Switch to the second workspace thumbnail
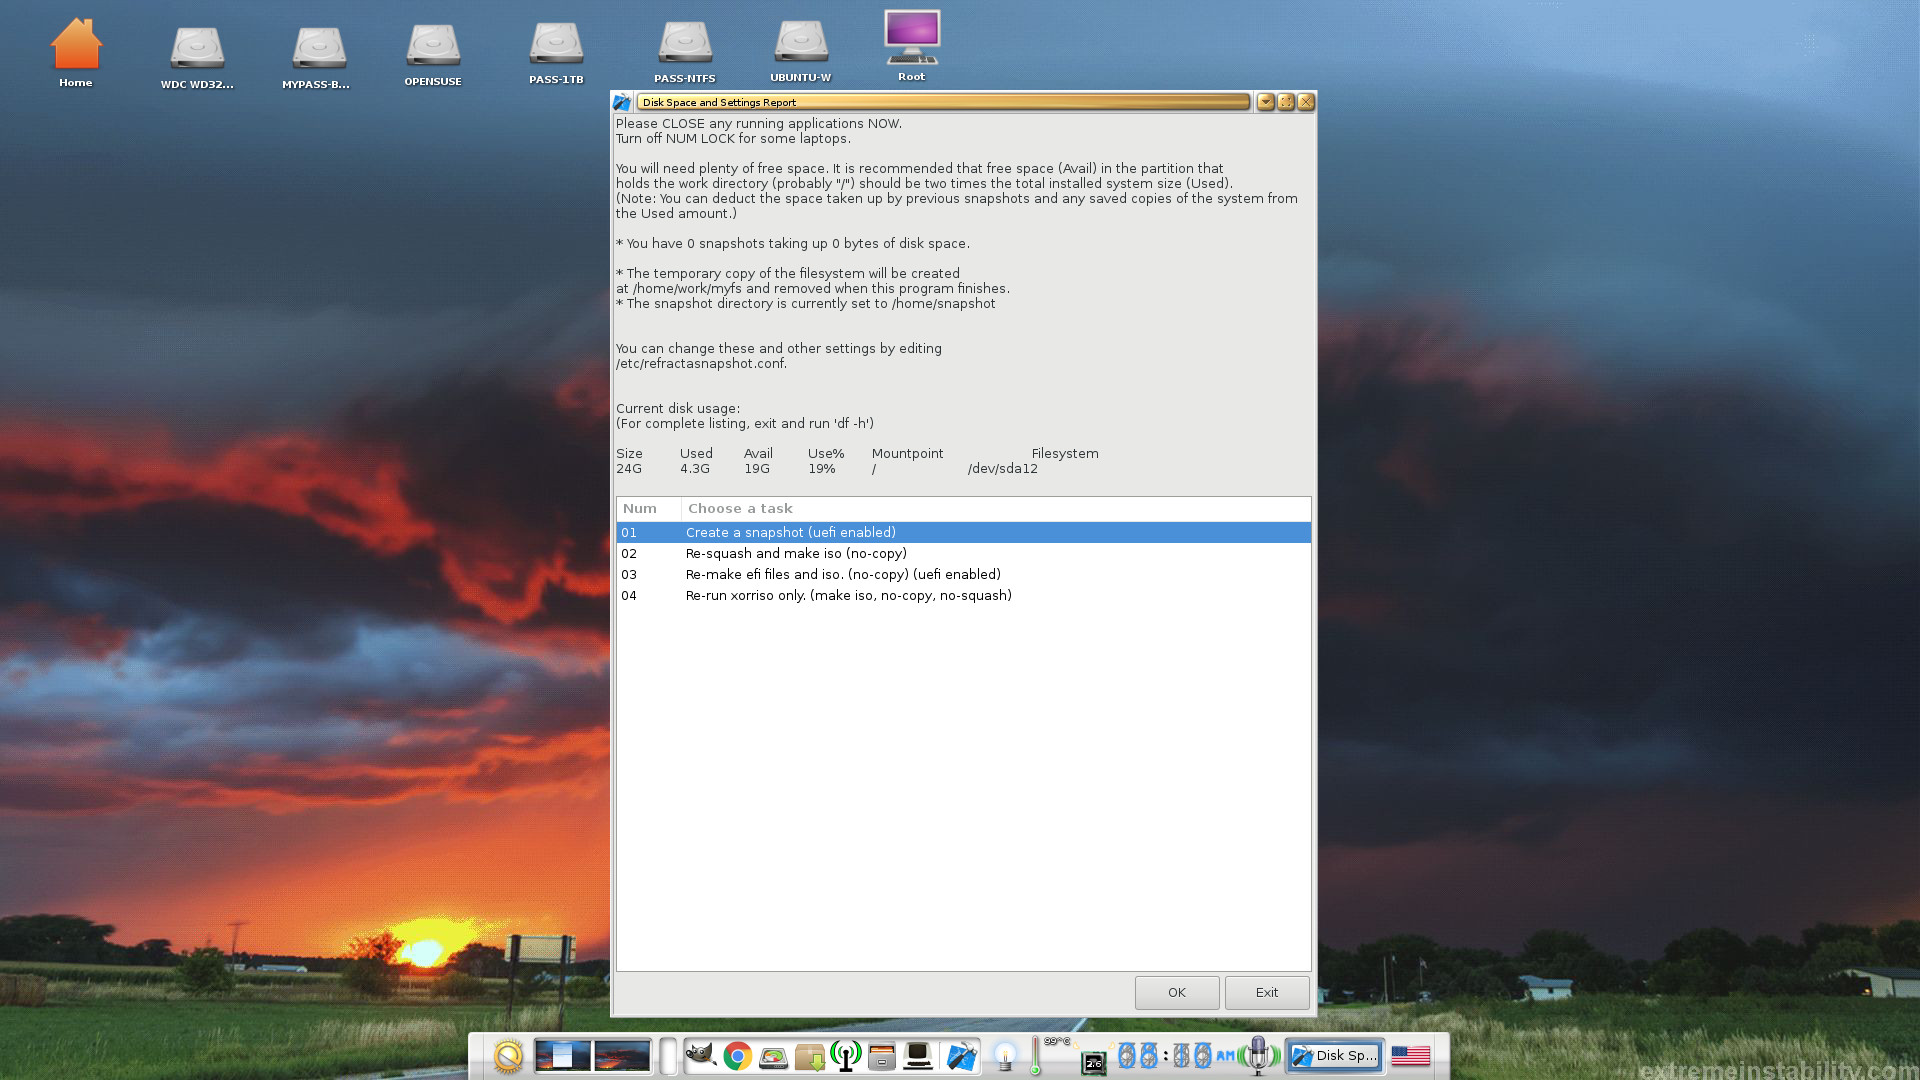The height and width of the screenshot is (1080, 1920). pos(621,1056)
